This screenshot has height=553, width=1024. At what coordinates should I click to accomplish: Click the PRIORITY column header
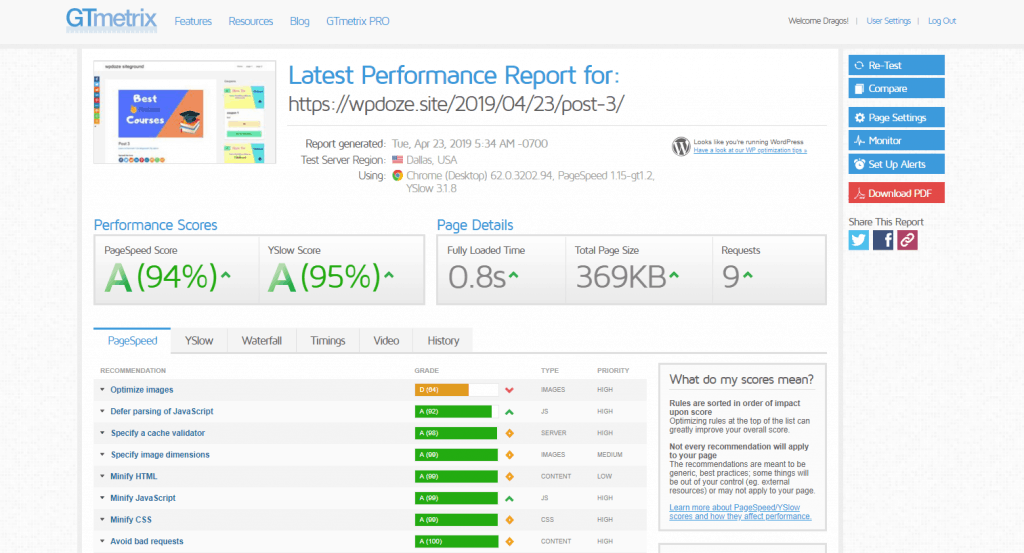pyautogui.click(x=613, y=370)
